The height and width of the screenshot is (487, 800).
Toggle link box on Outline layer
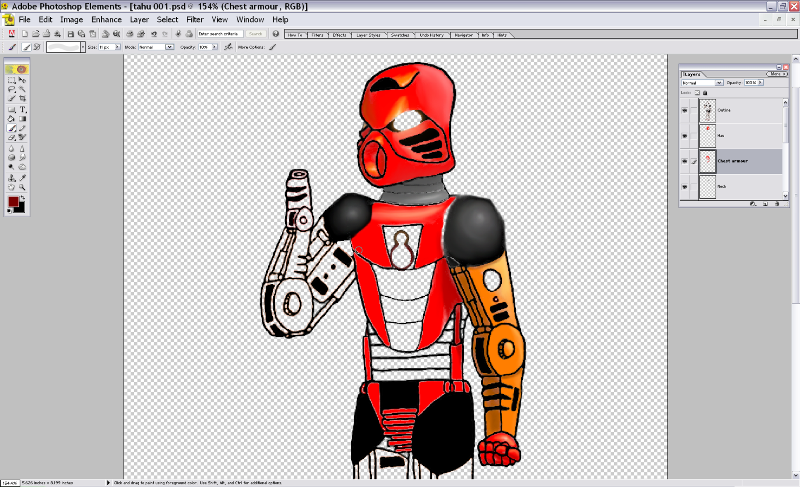point(694,111)
